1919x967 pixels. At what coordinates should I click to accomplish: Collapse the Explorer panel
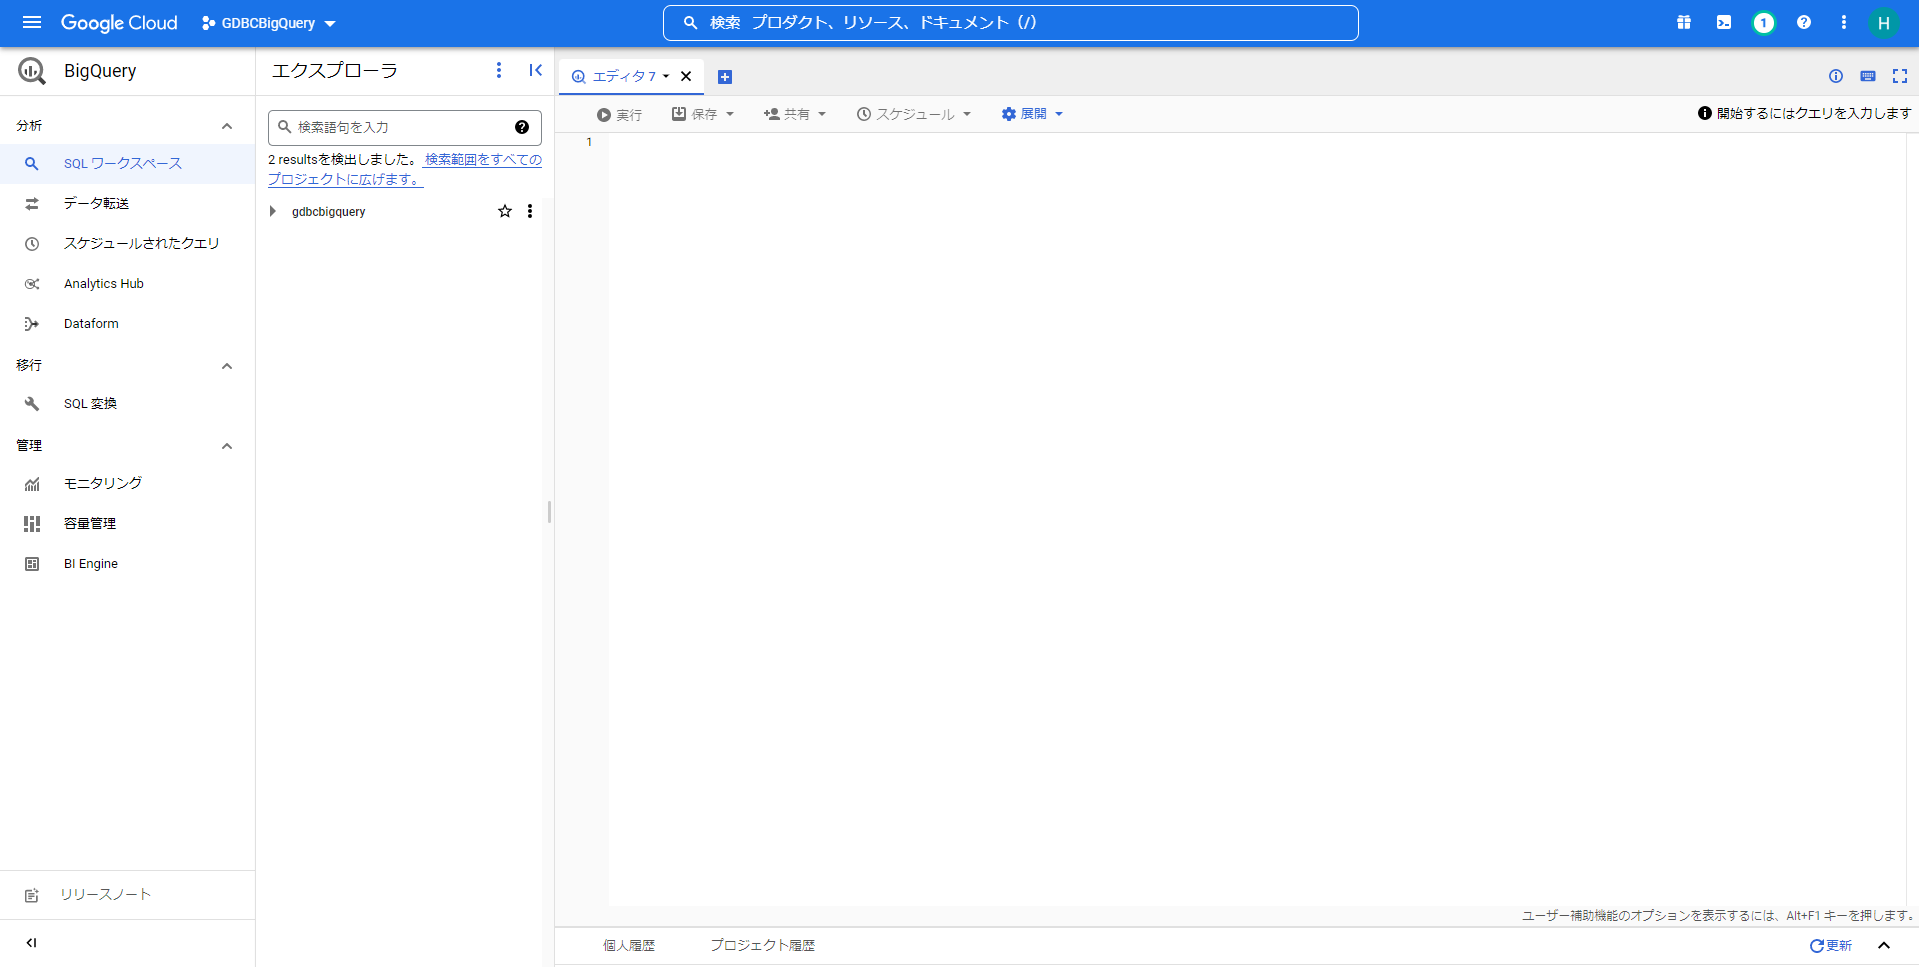coord(535,70)
